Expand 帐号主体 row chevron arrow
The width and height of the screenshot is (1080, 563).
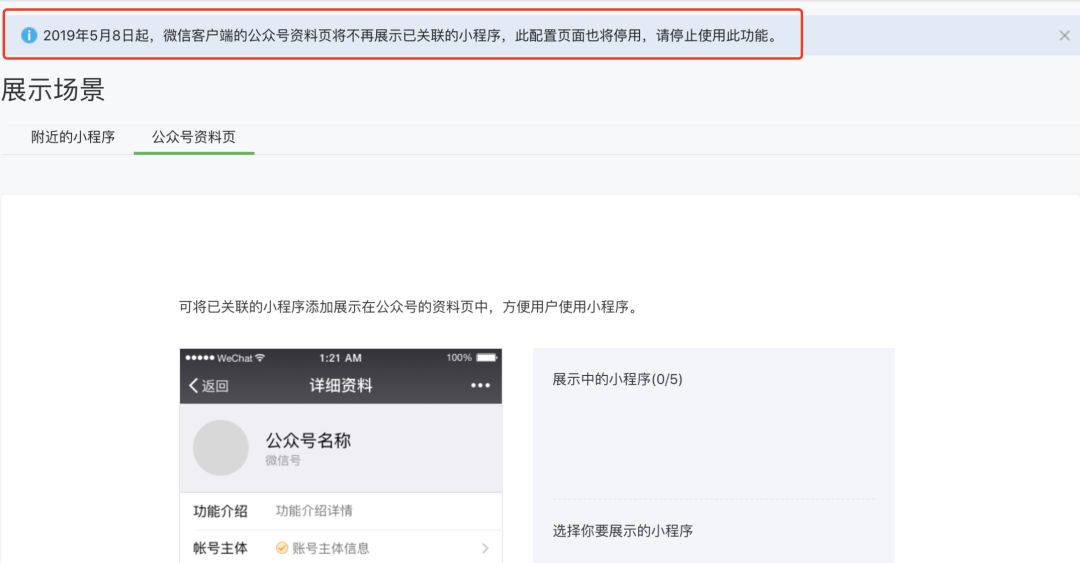[485, 549]
